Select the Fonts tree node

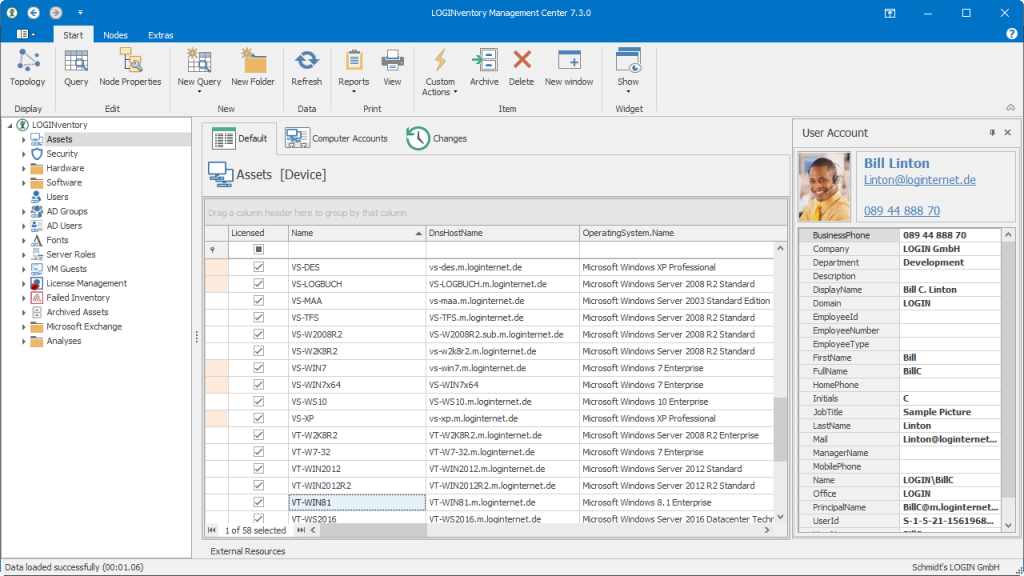pos(57,240)
